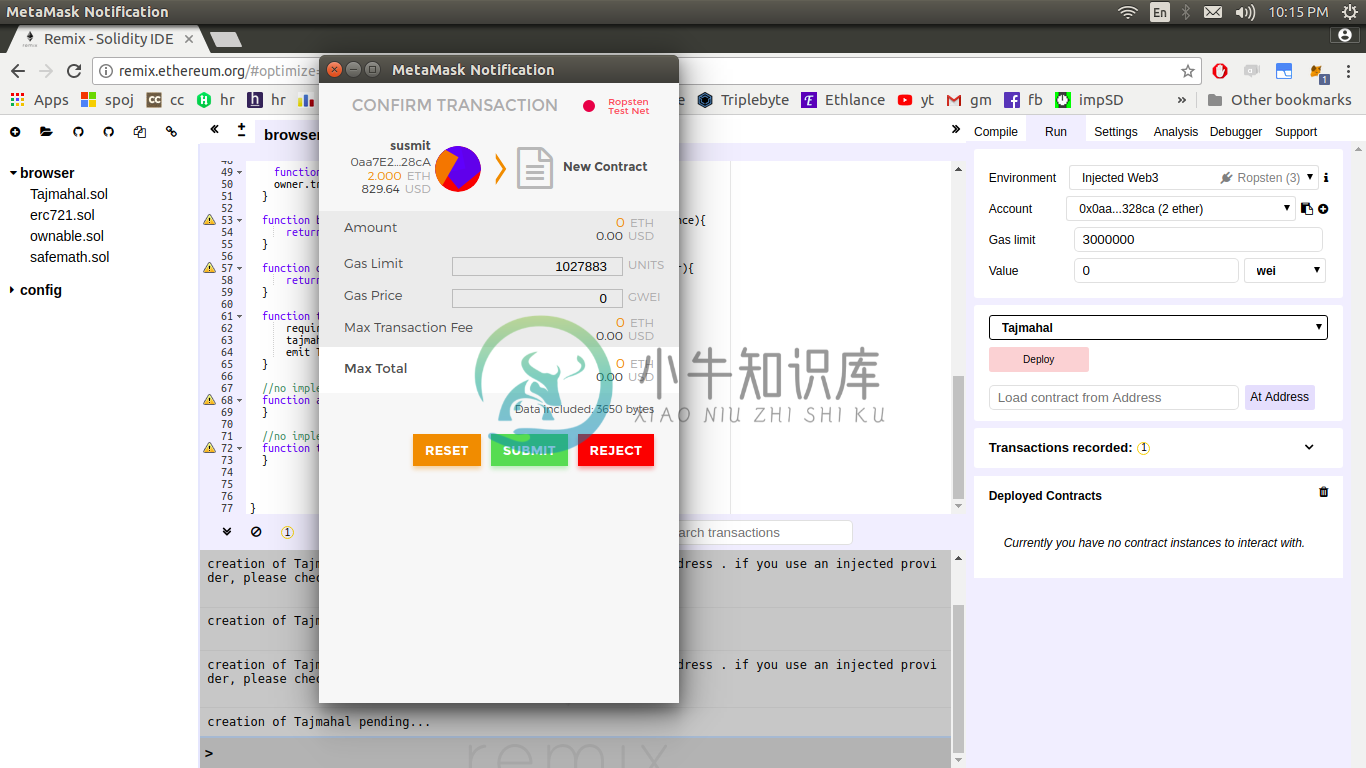Viewport: 1366px width, 768px height.
Task: Click REJECT to cancel transaction
Action: pos(616,450)
